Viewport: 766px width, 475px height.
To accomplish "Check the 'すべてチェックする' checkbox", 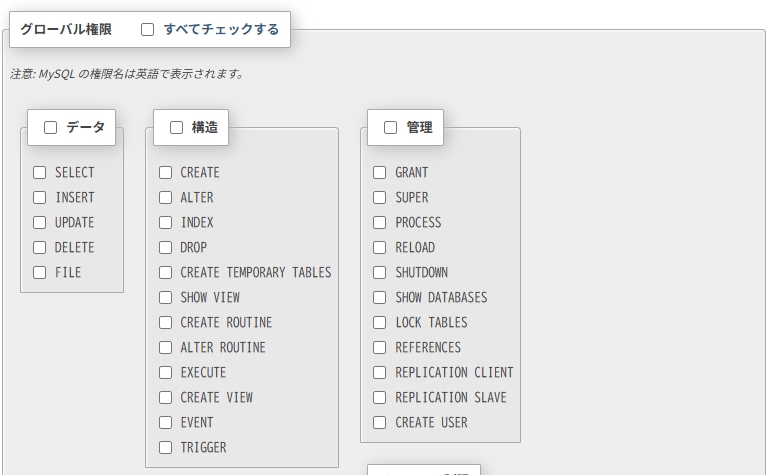I will click(148, 30).
